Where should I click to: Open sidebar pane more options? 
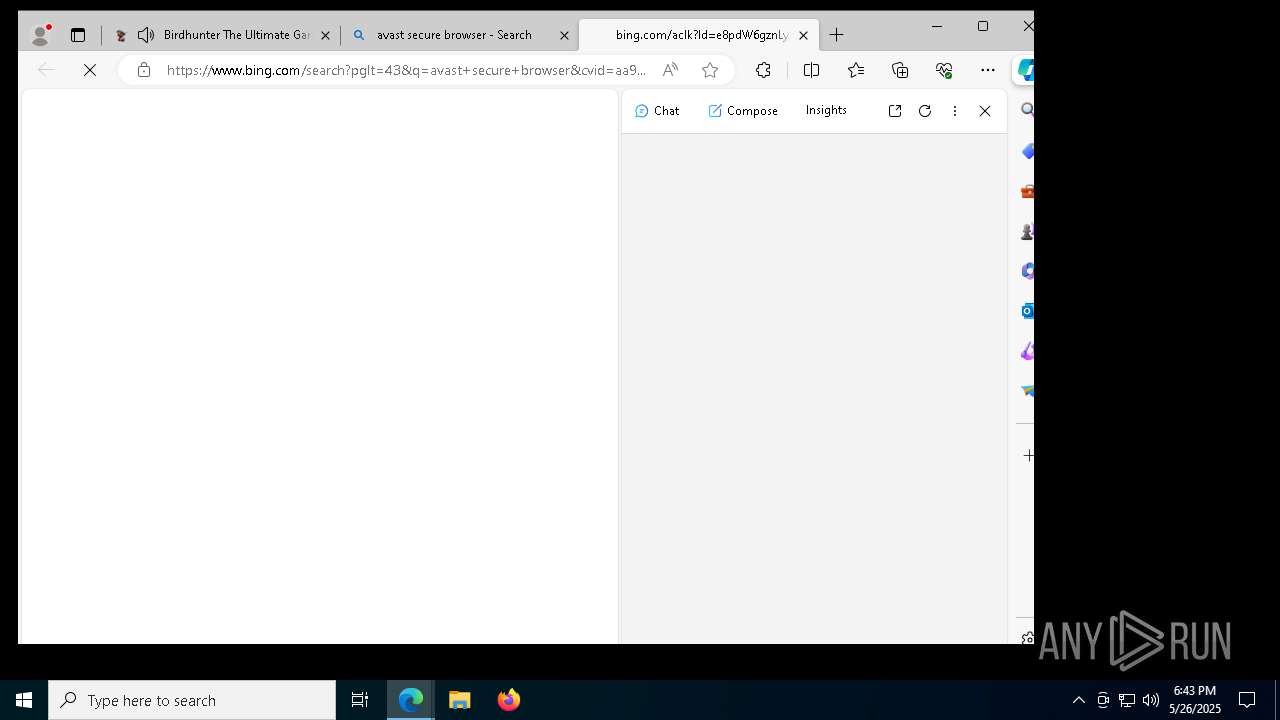[x=955, y=111]
